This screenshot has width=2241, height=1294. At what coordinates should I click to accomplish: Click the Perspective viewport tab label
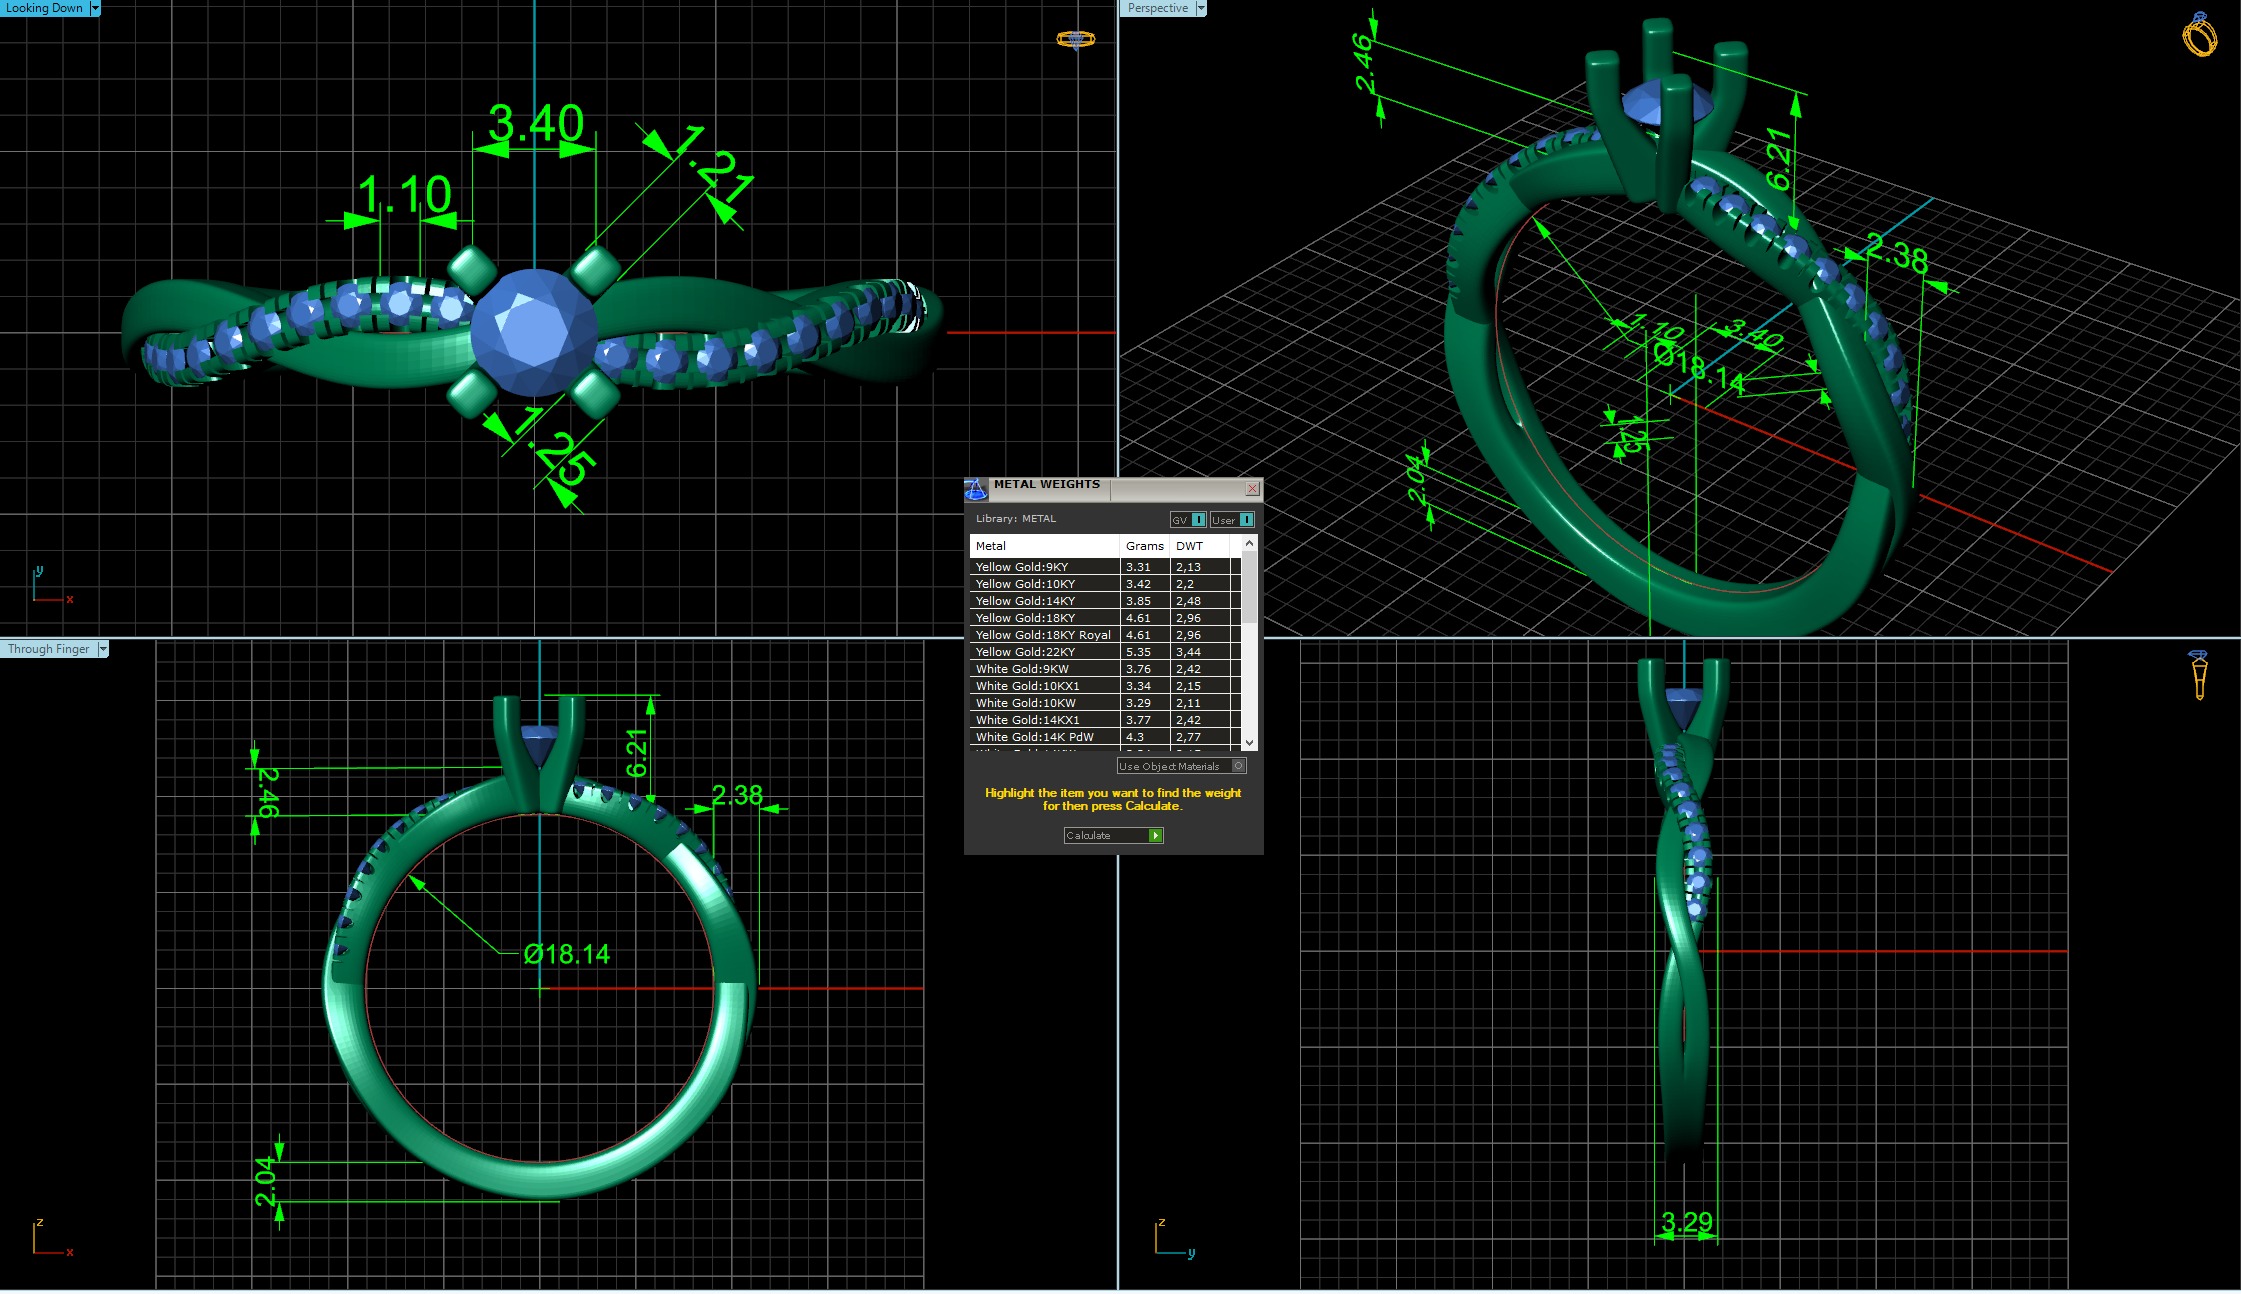1157,8
